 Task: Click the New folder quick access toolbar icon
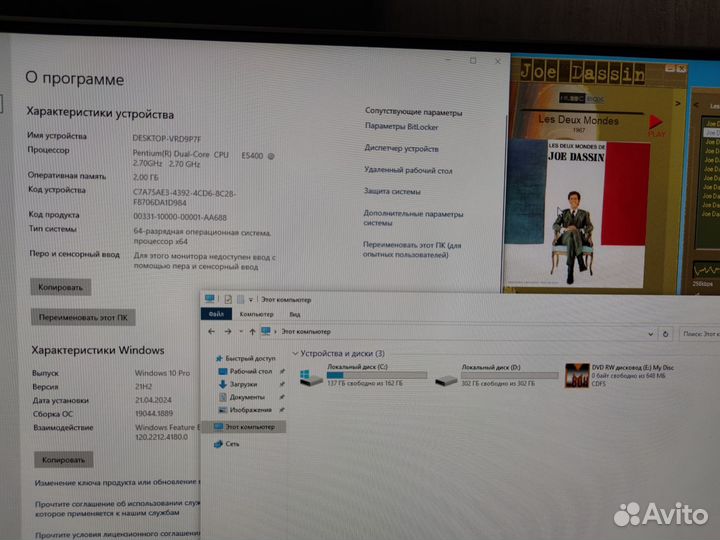240,299
